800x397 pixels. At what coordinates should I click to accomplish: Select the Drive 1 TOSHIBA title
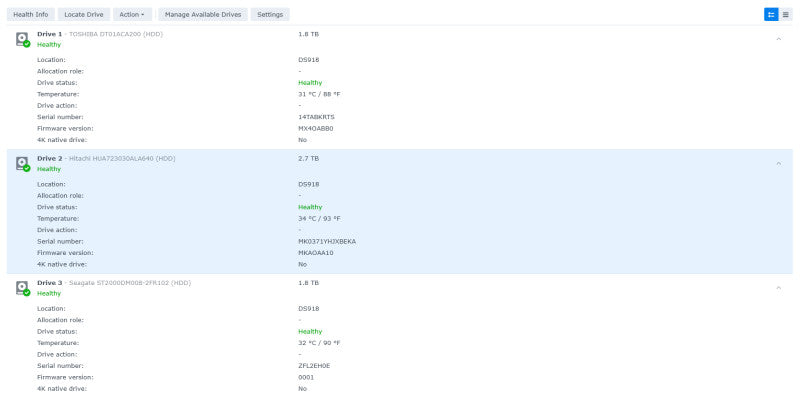[x=100, y=34]
